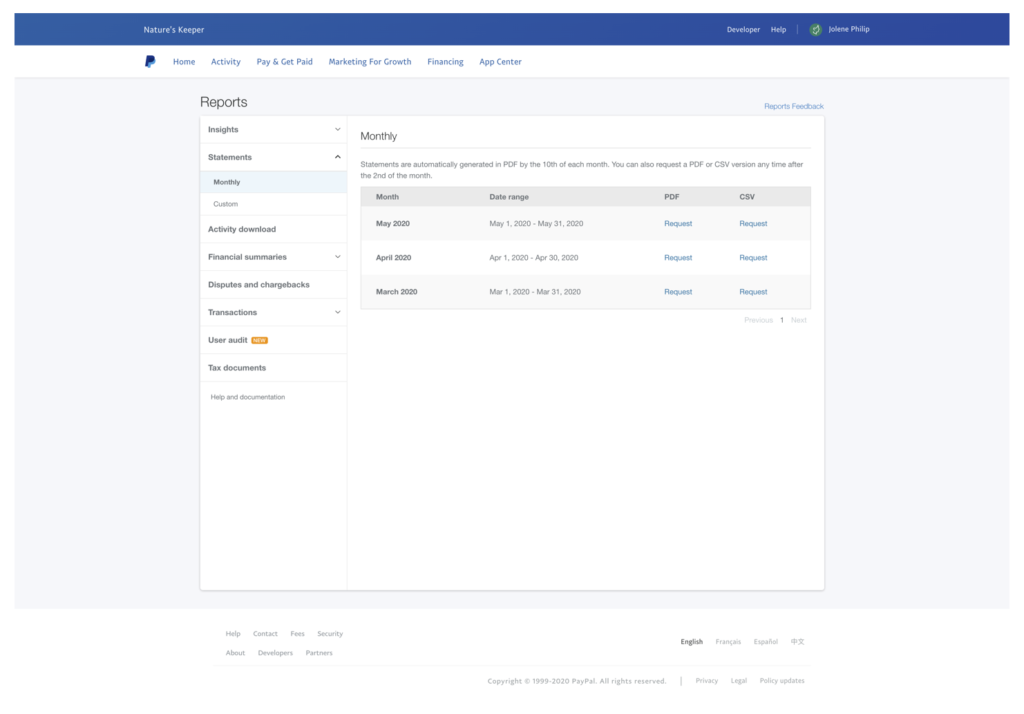Request CSV for April 2020
Image resolution: width=1024 pixels, height=714 pixels.
753,257
